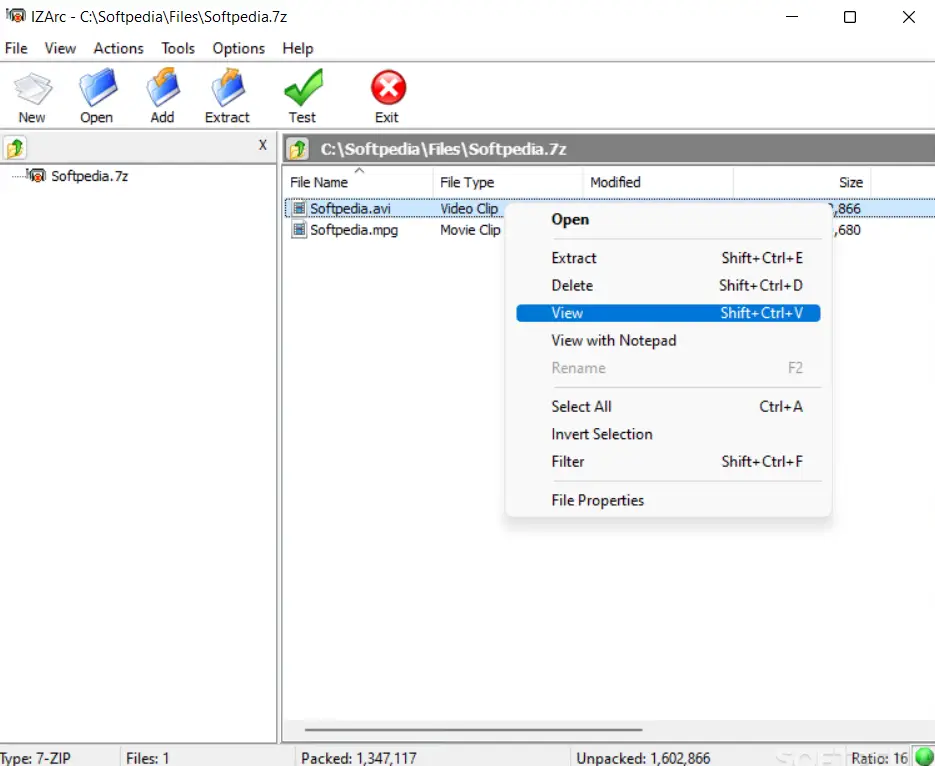Click the Open archive folder icon

(x=97, y=90)
